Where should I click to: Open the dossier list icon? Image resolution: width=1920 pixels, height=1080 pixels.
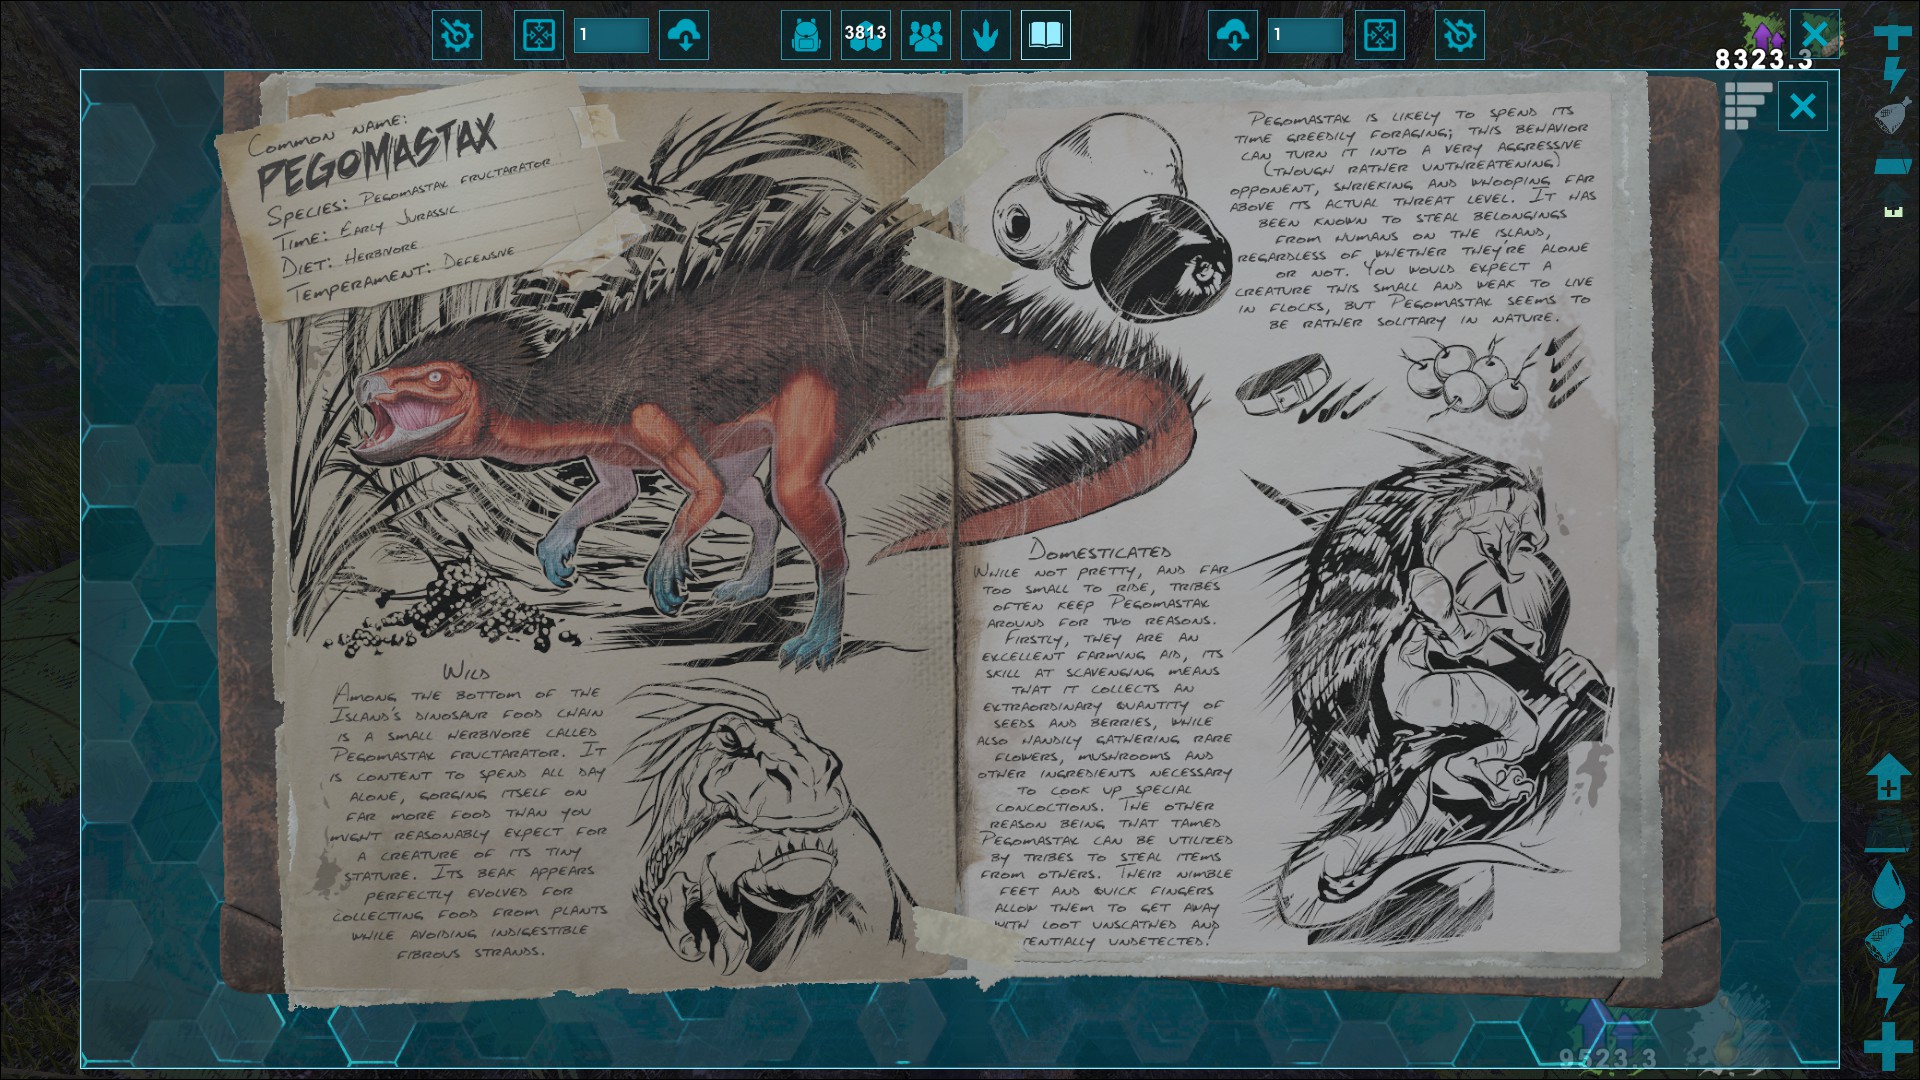pos(1747,106)
